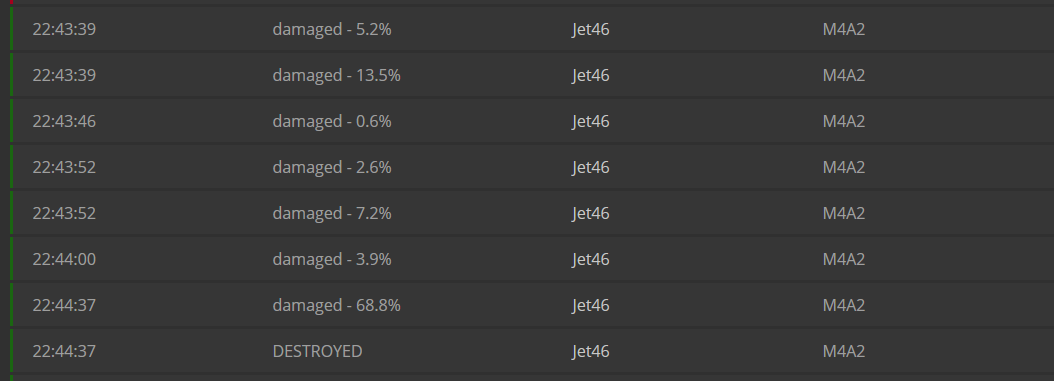Click Jet46 name in the 2.6% damage row
This screenshot has width=1054, height=381.
[x=591, y=167]
